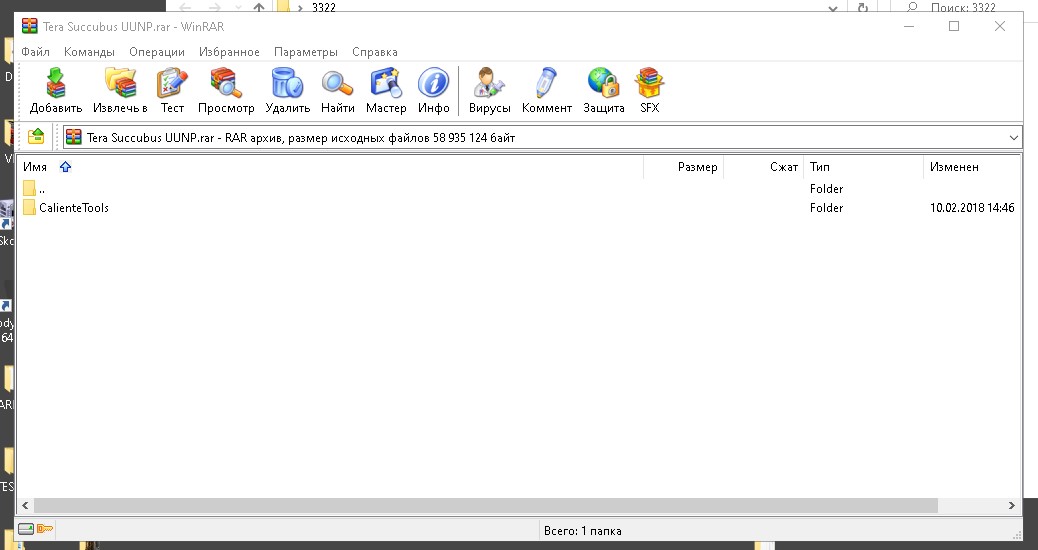Open the Команды menu
Image resolution: width=1038 pixels, height=550 pixels.
(x=89, y=52)
